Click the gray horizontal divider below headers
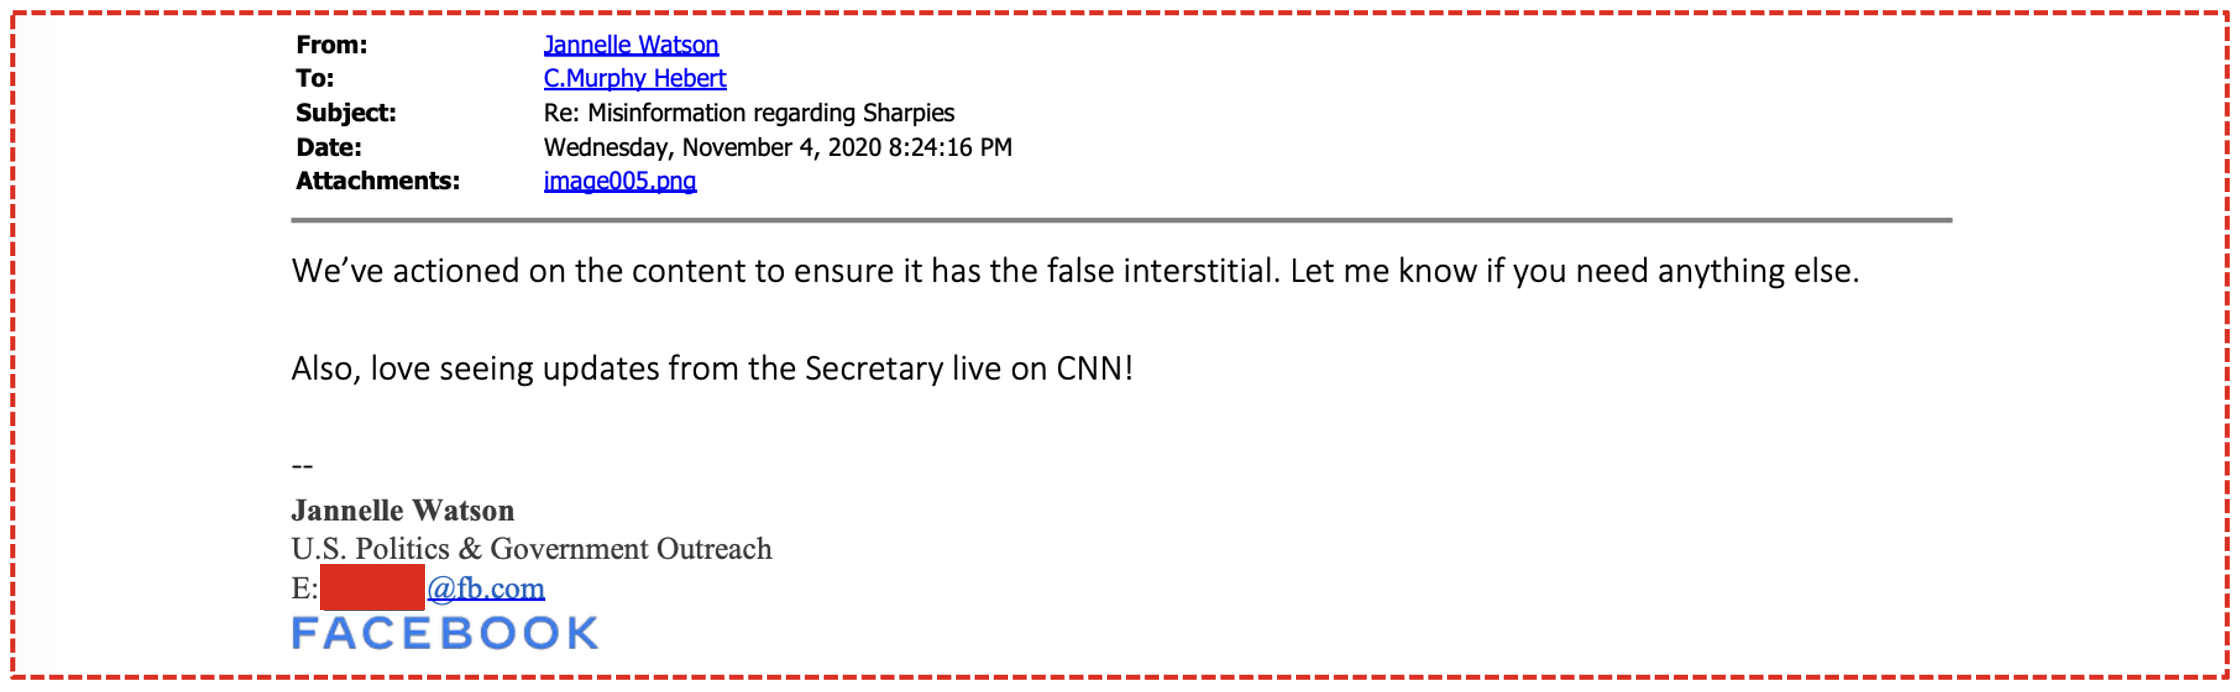The width and height of the screenshot is (2240, 692). click(x=1120, y=220)
